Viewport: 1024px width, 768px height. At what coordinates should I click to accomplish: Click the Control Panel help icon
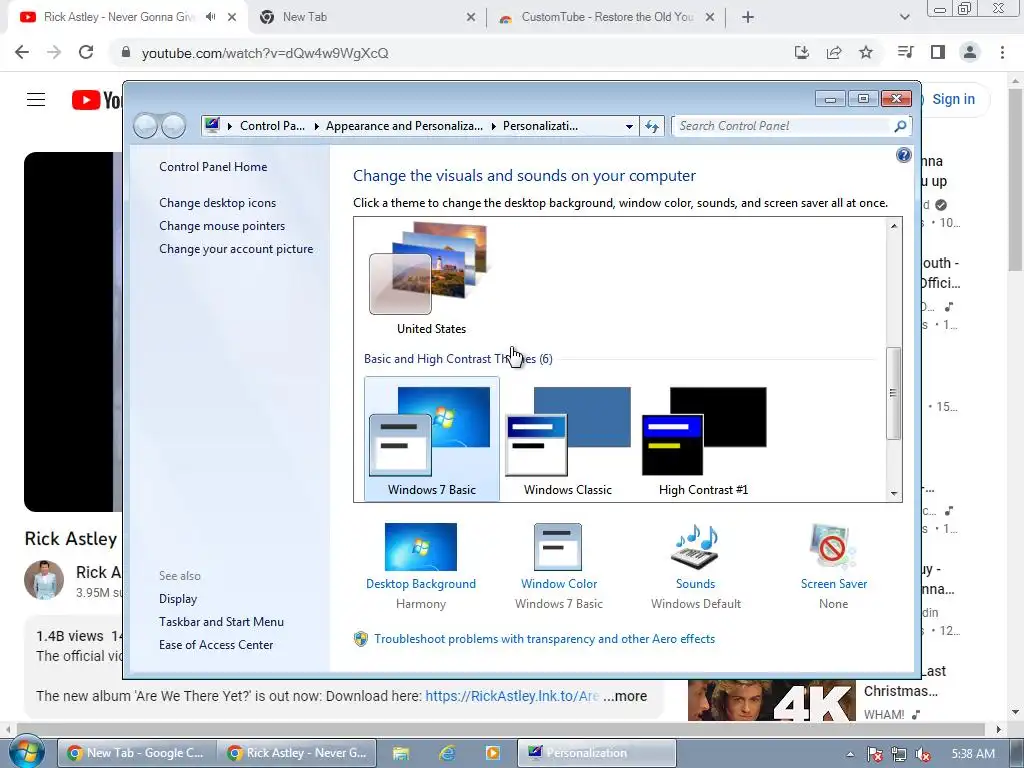coord(903,155)
